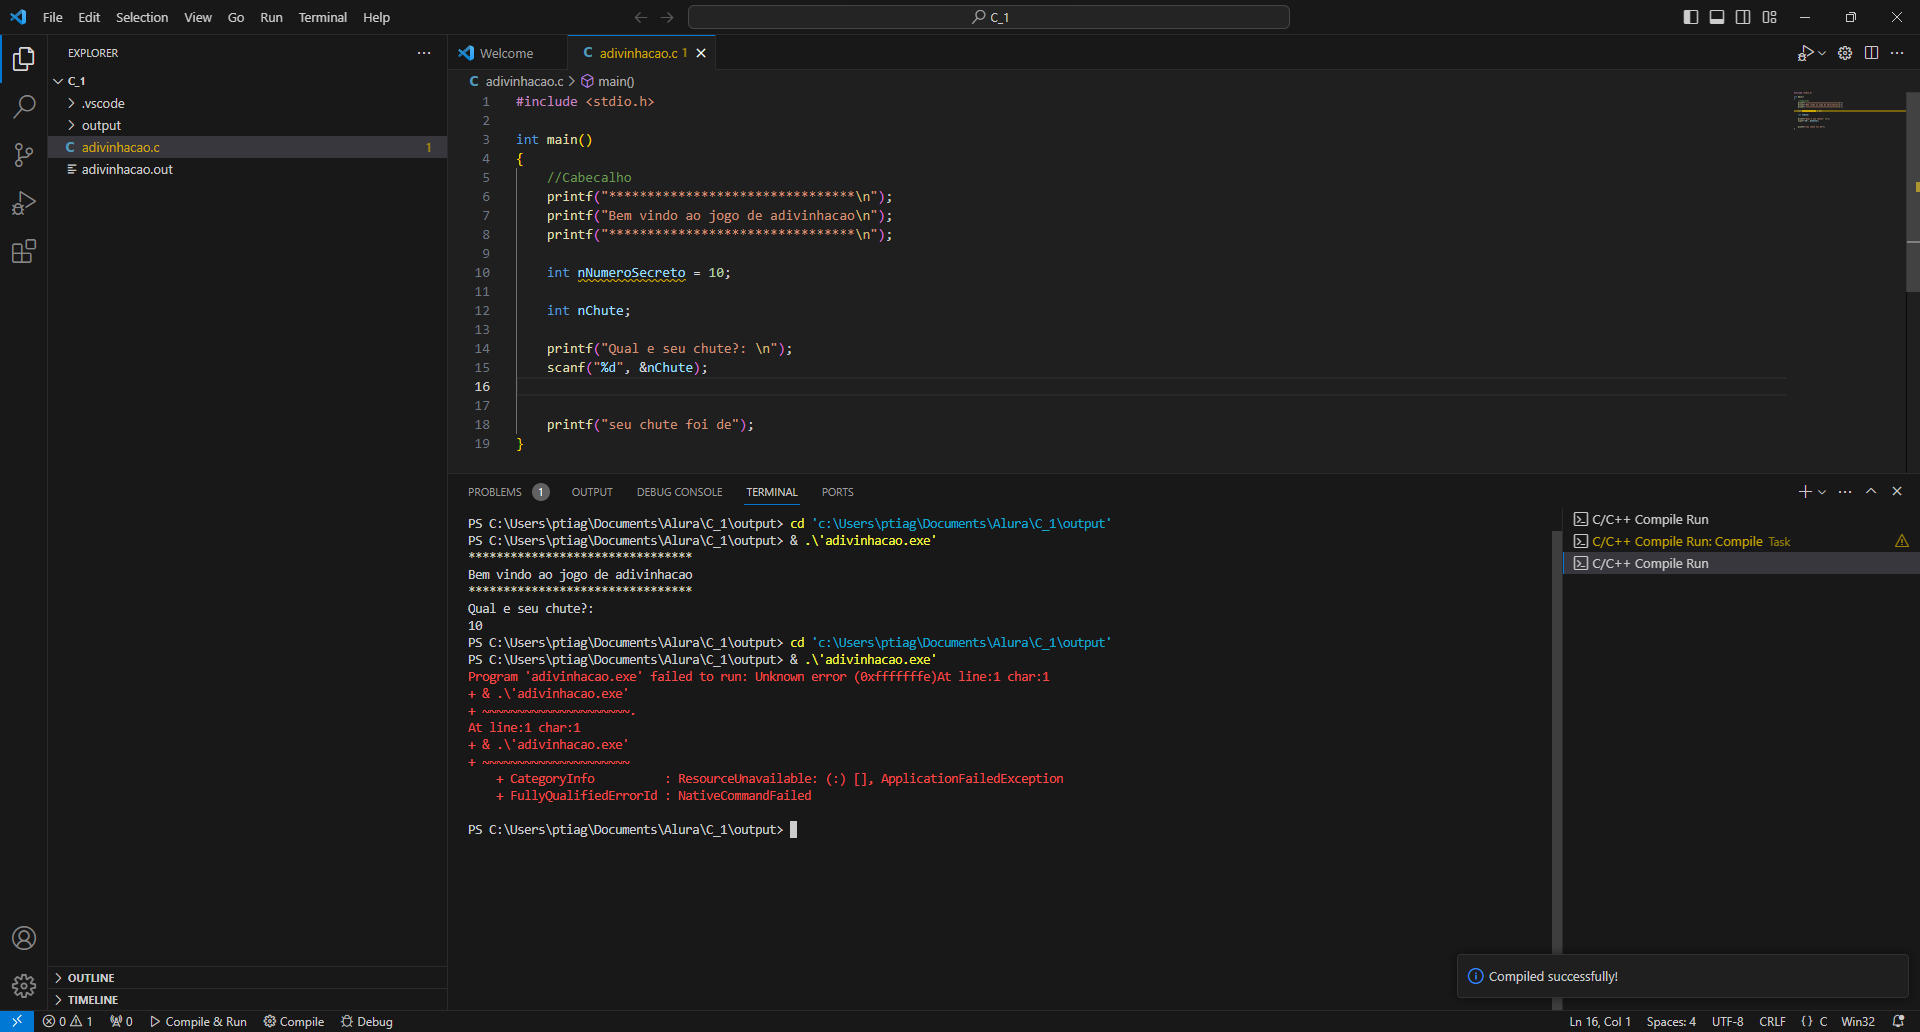Viewport: 1920px width, 1032px height.
Task: Open the Terminal menu
Action: (x=322, y=17)
